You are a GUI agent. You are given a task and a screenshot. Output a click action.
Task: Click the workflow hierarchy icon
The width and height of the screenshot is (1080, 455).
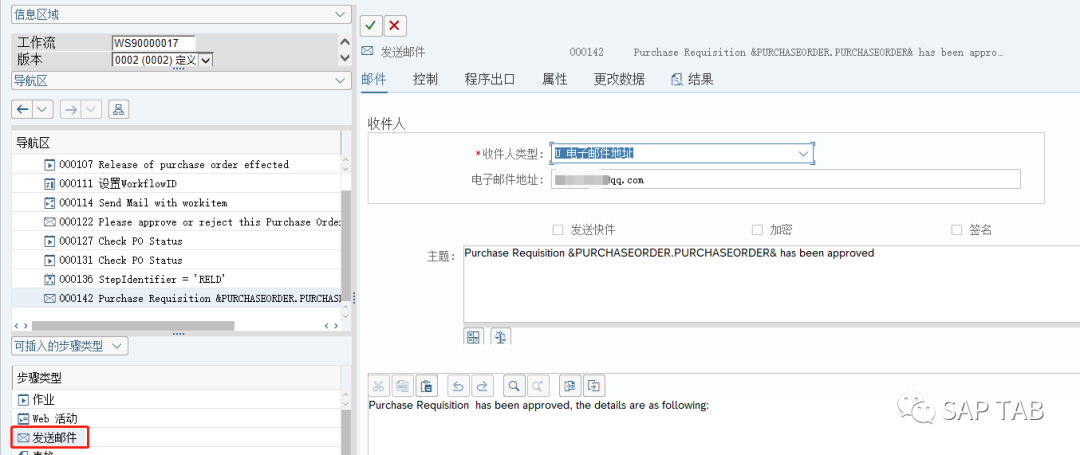118,109
